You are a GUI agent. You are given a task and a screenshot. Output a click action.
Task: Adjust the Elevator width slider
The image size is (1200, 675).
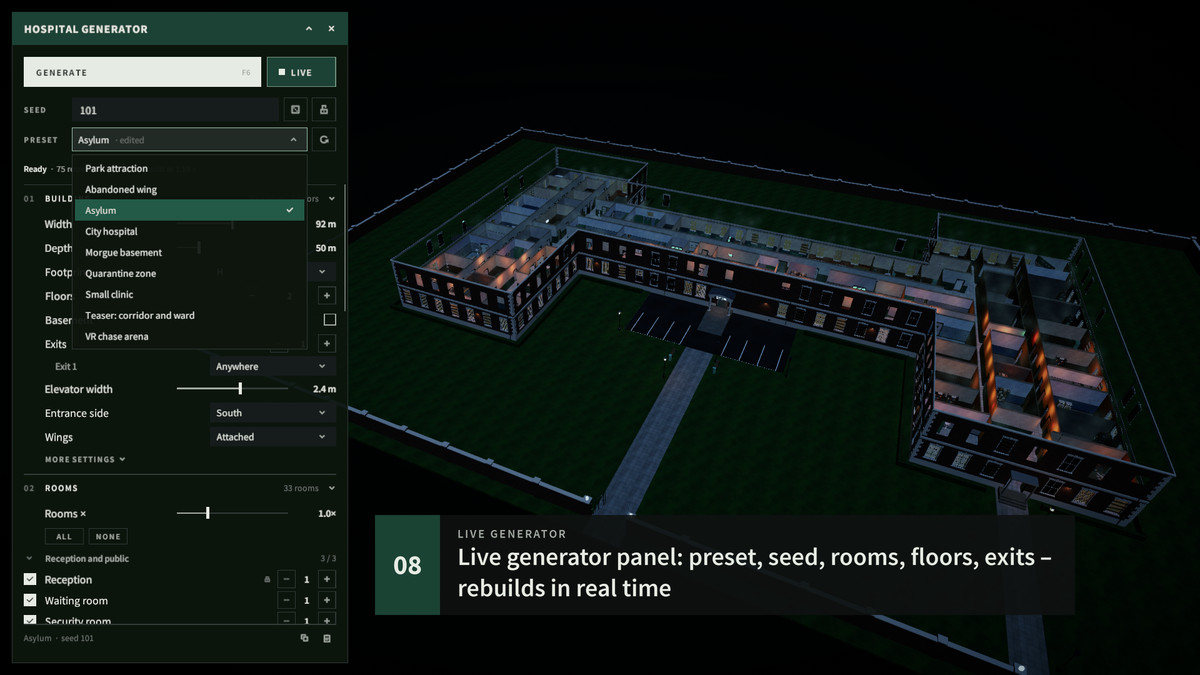[x=232, y=389]
